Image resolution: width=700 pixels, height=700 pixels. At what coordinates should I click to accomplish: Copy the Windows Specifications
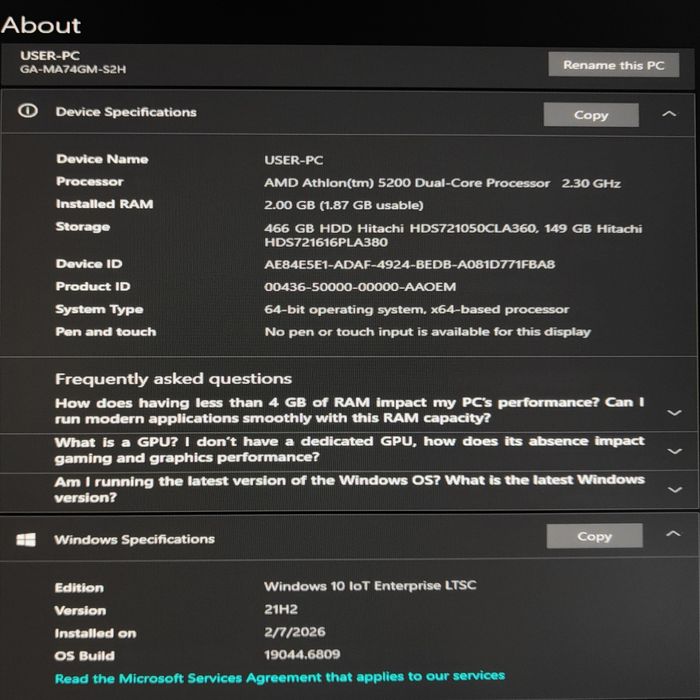point(594,536)
